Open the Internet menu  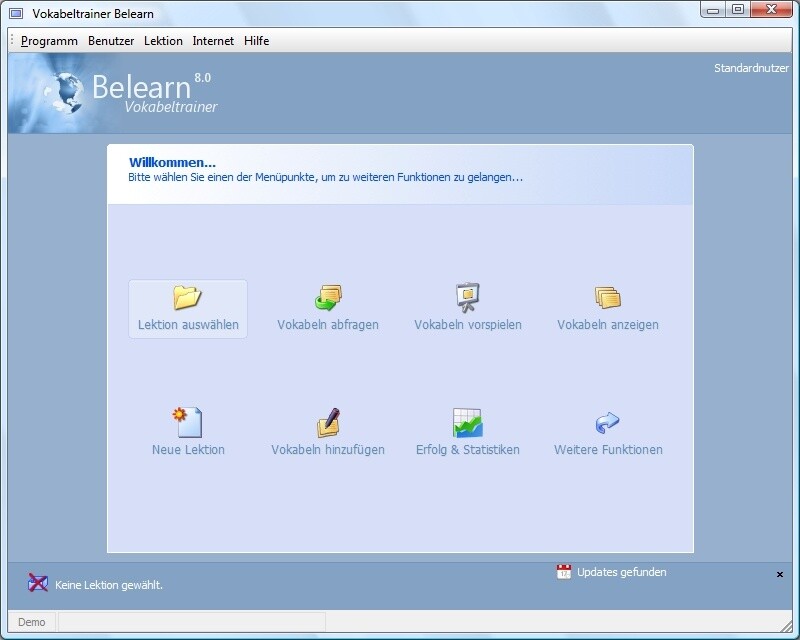point(213,41)
